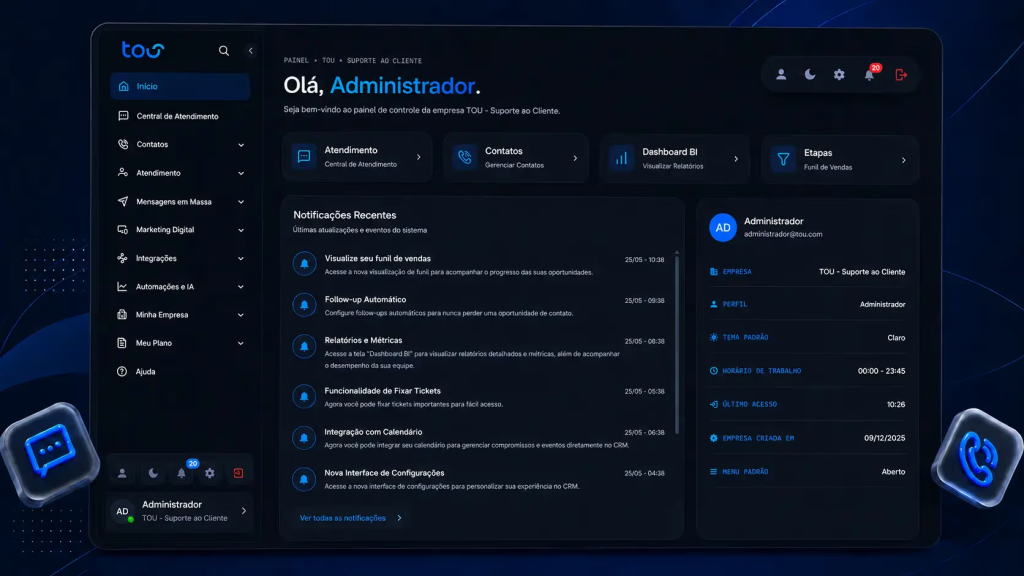Viewport: 1024px width, 576px height.
Task: Click the notifications list scrollbar
Action: [677, 344]
